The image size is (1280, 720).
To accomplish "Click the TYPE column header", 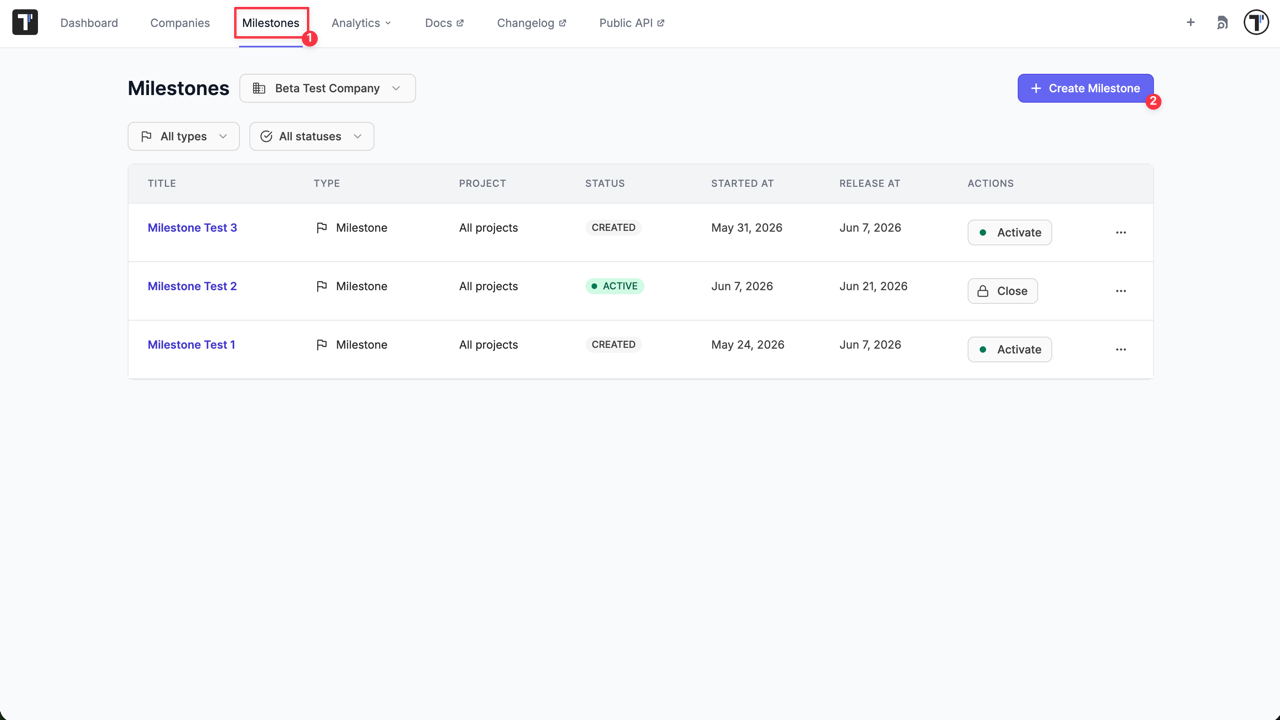I will (x=327, y=184).
